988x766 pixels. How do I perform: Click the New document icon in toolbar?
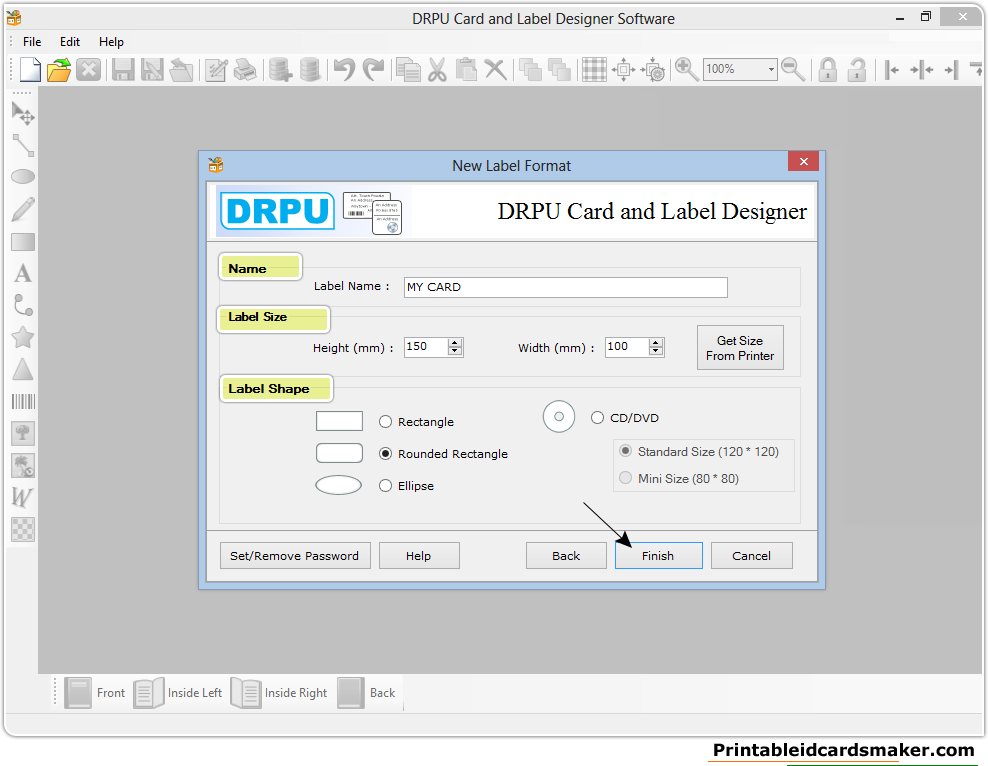click(x=30, y=69)
